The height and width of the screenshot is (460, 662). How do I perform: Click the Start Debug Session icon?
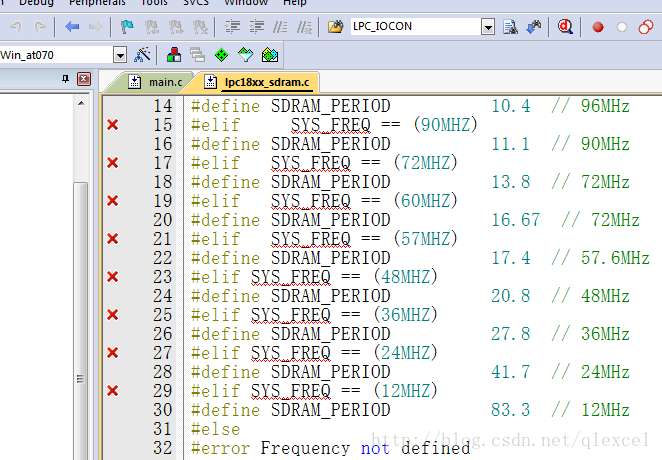[x=565, y=27]
